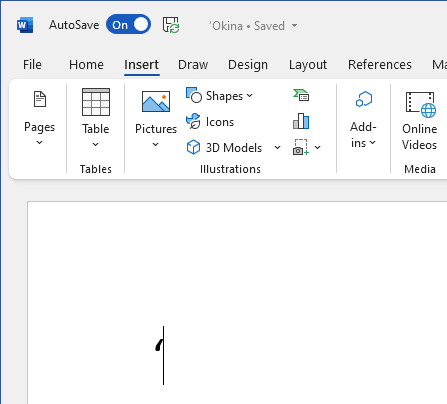Click the Online Videos label

420,137
